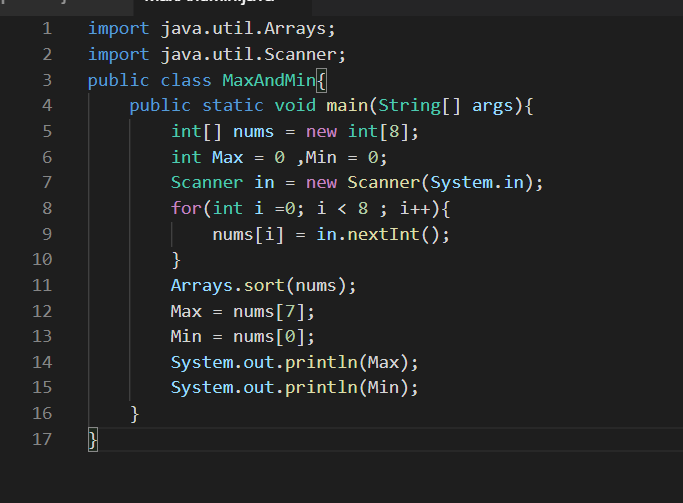Click closing brace of for loop on line 10
Viewport: 683px width, 503px height.
coord(176,260)
